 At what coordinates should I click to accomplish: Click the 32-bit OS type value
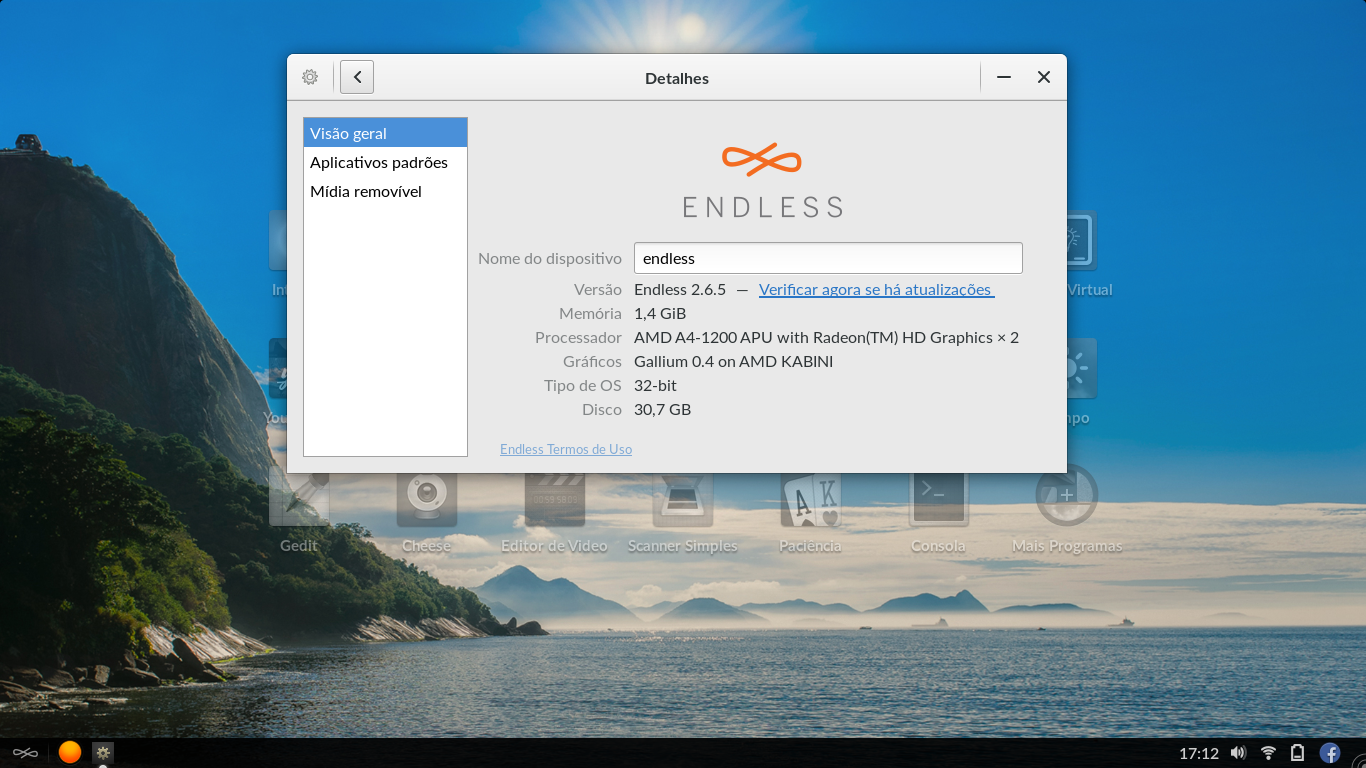point(655,386)
